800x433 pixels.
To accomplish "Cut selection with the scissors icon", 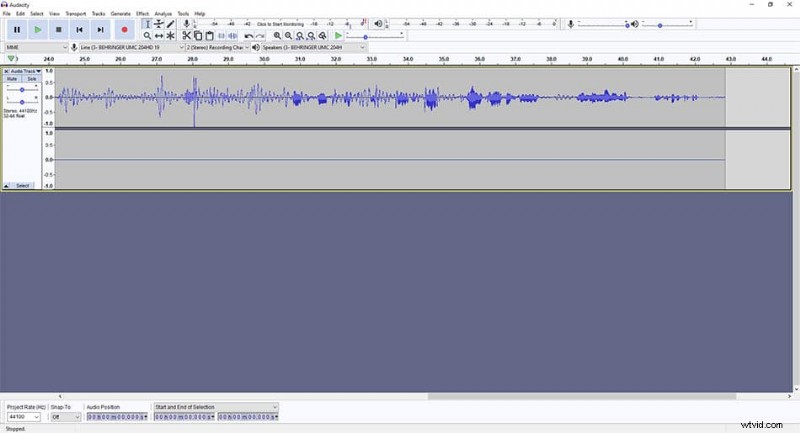I will click(186, 36).
